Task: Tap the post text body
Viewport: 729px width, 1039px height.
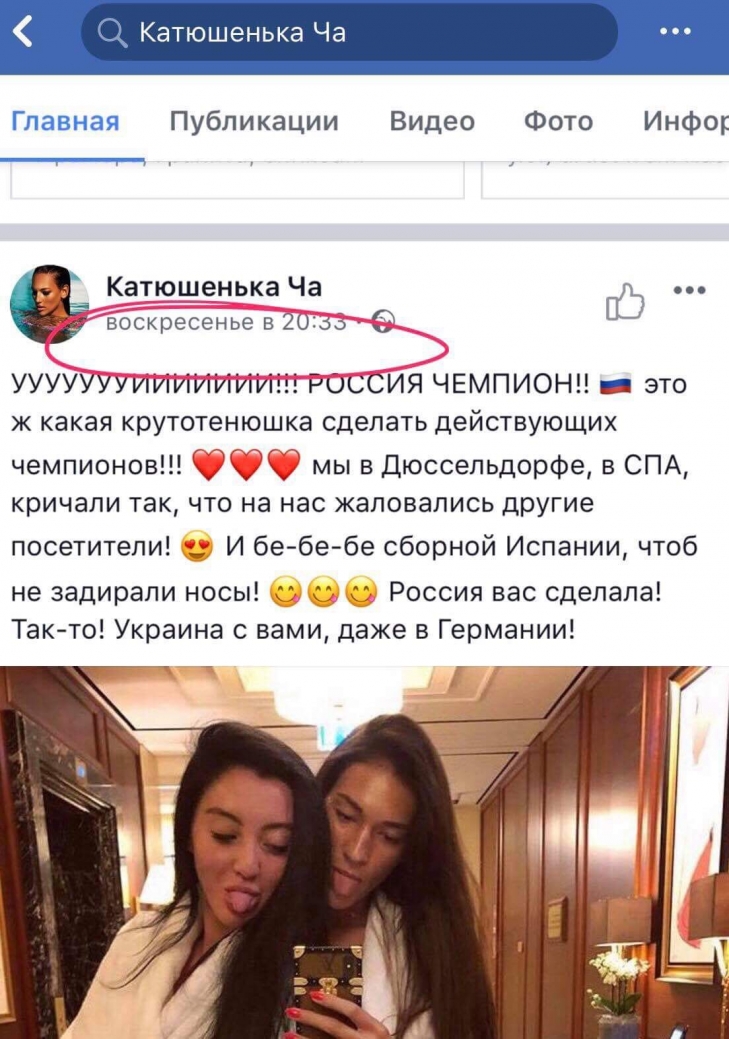Action: [x=355, y=506]
